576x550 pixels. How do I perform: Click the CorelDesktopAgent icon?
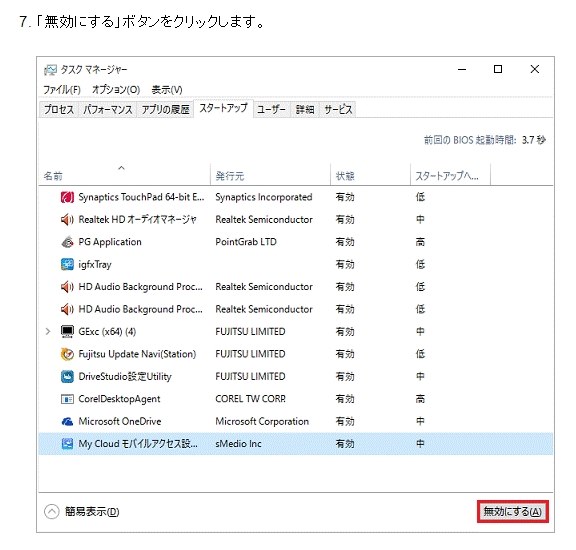(67, 399)
